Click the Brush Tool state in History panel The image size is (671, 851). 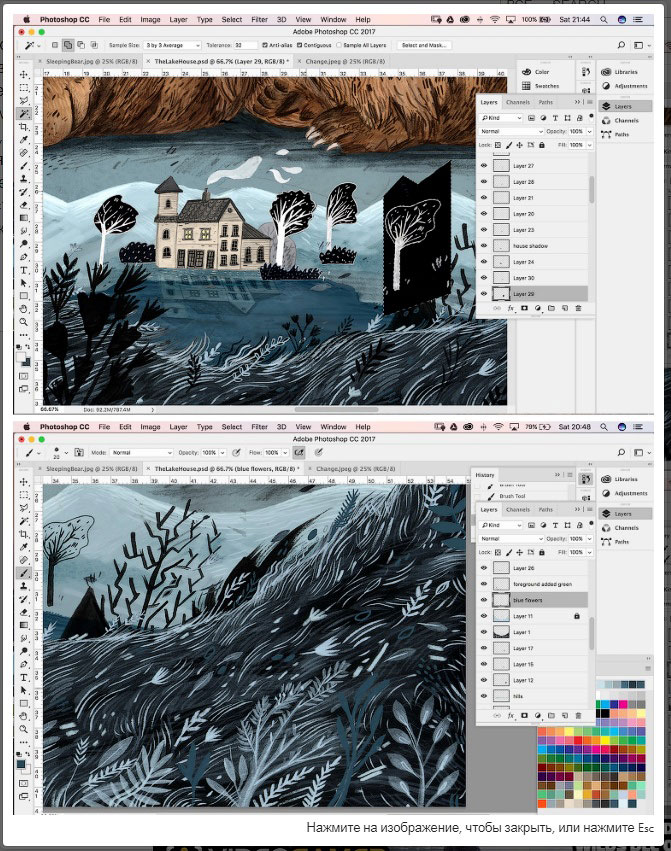tap(512, 496)
